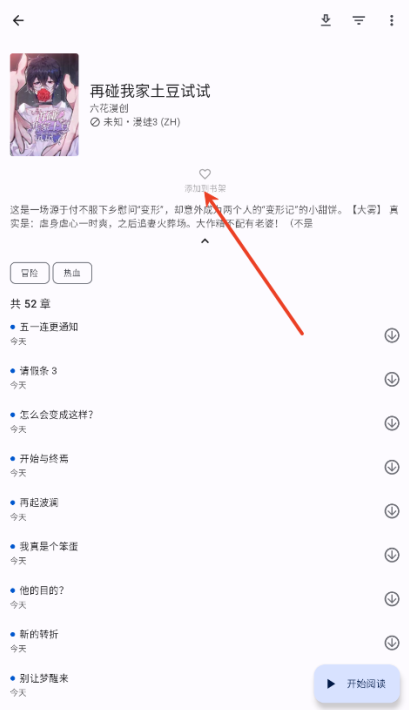Viewport: 409px width, 710px height.
Task: View the manga cover thumbnail
Action: pyautogui.click(x=44, y=105)
